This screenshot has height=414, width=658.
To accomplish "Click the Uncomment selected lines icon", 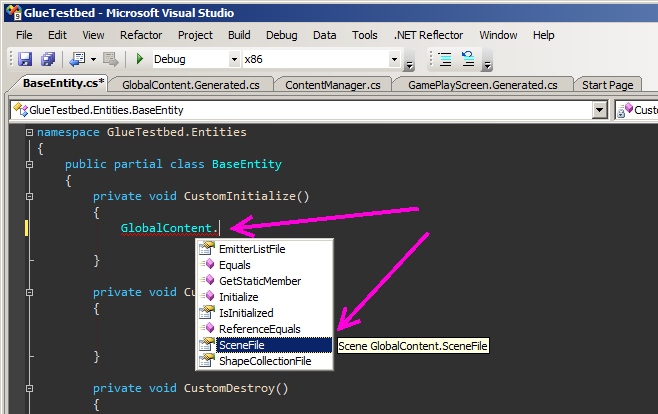I will (x=468, y=59).
